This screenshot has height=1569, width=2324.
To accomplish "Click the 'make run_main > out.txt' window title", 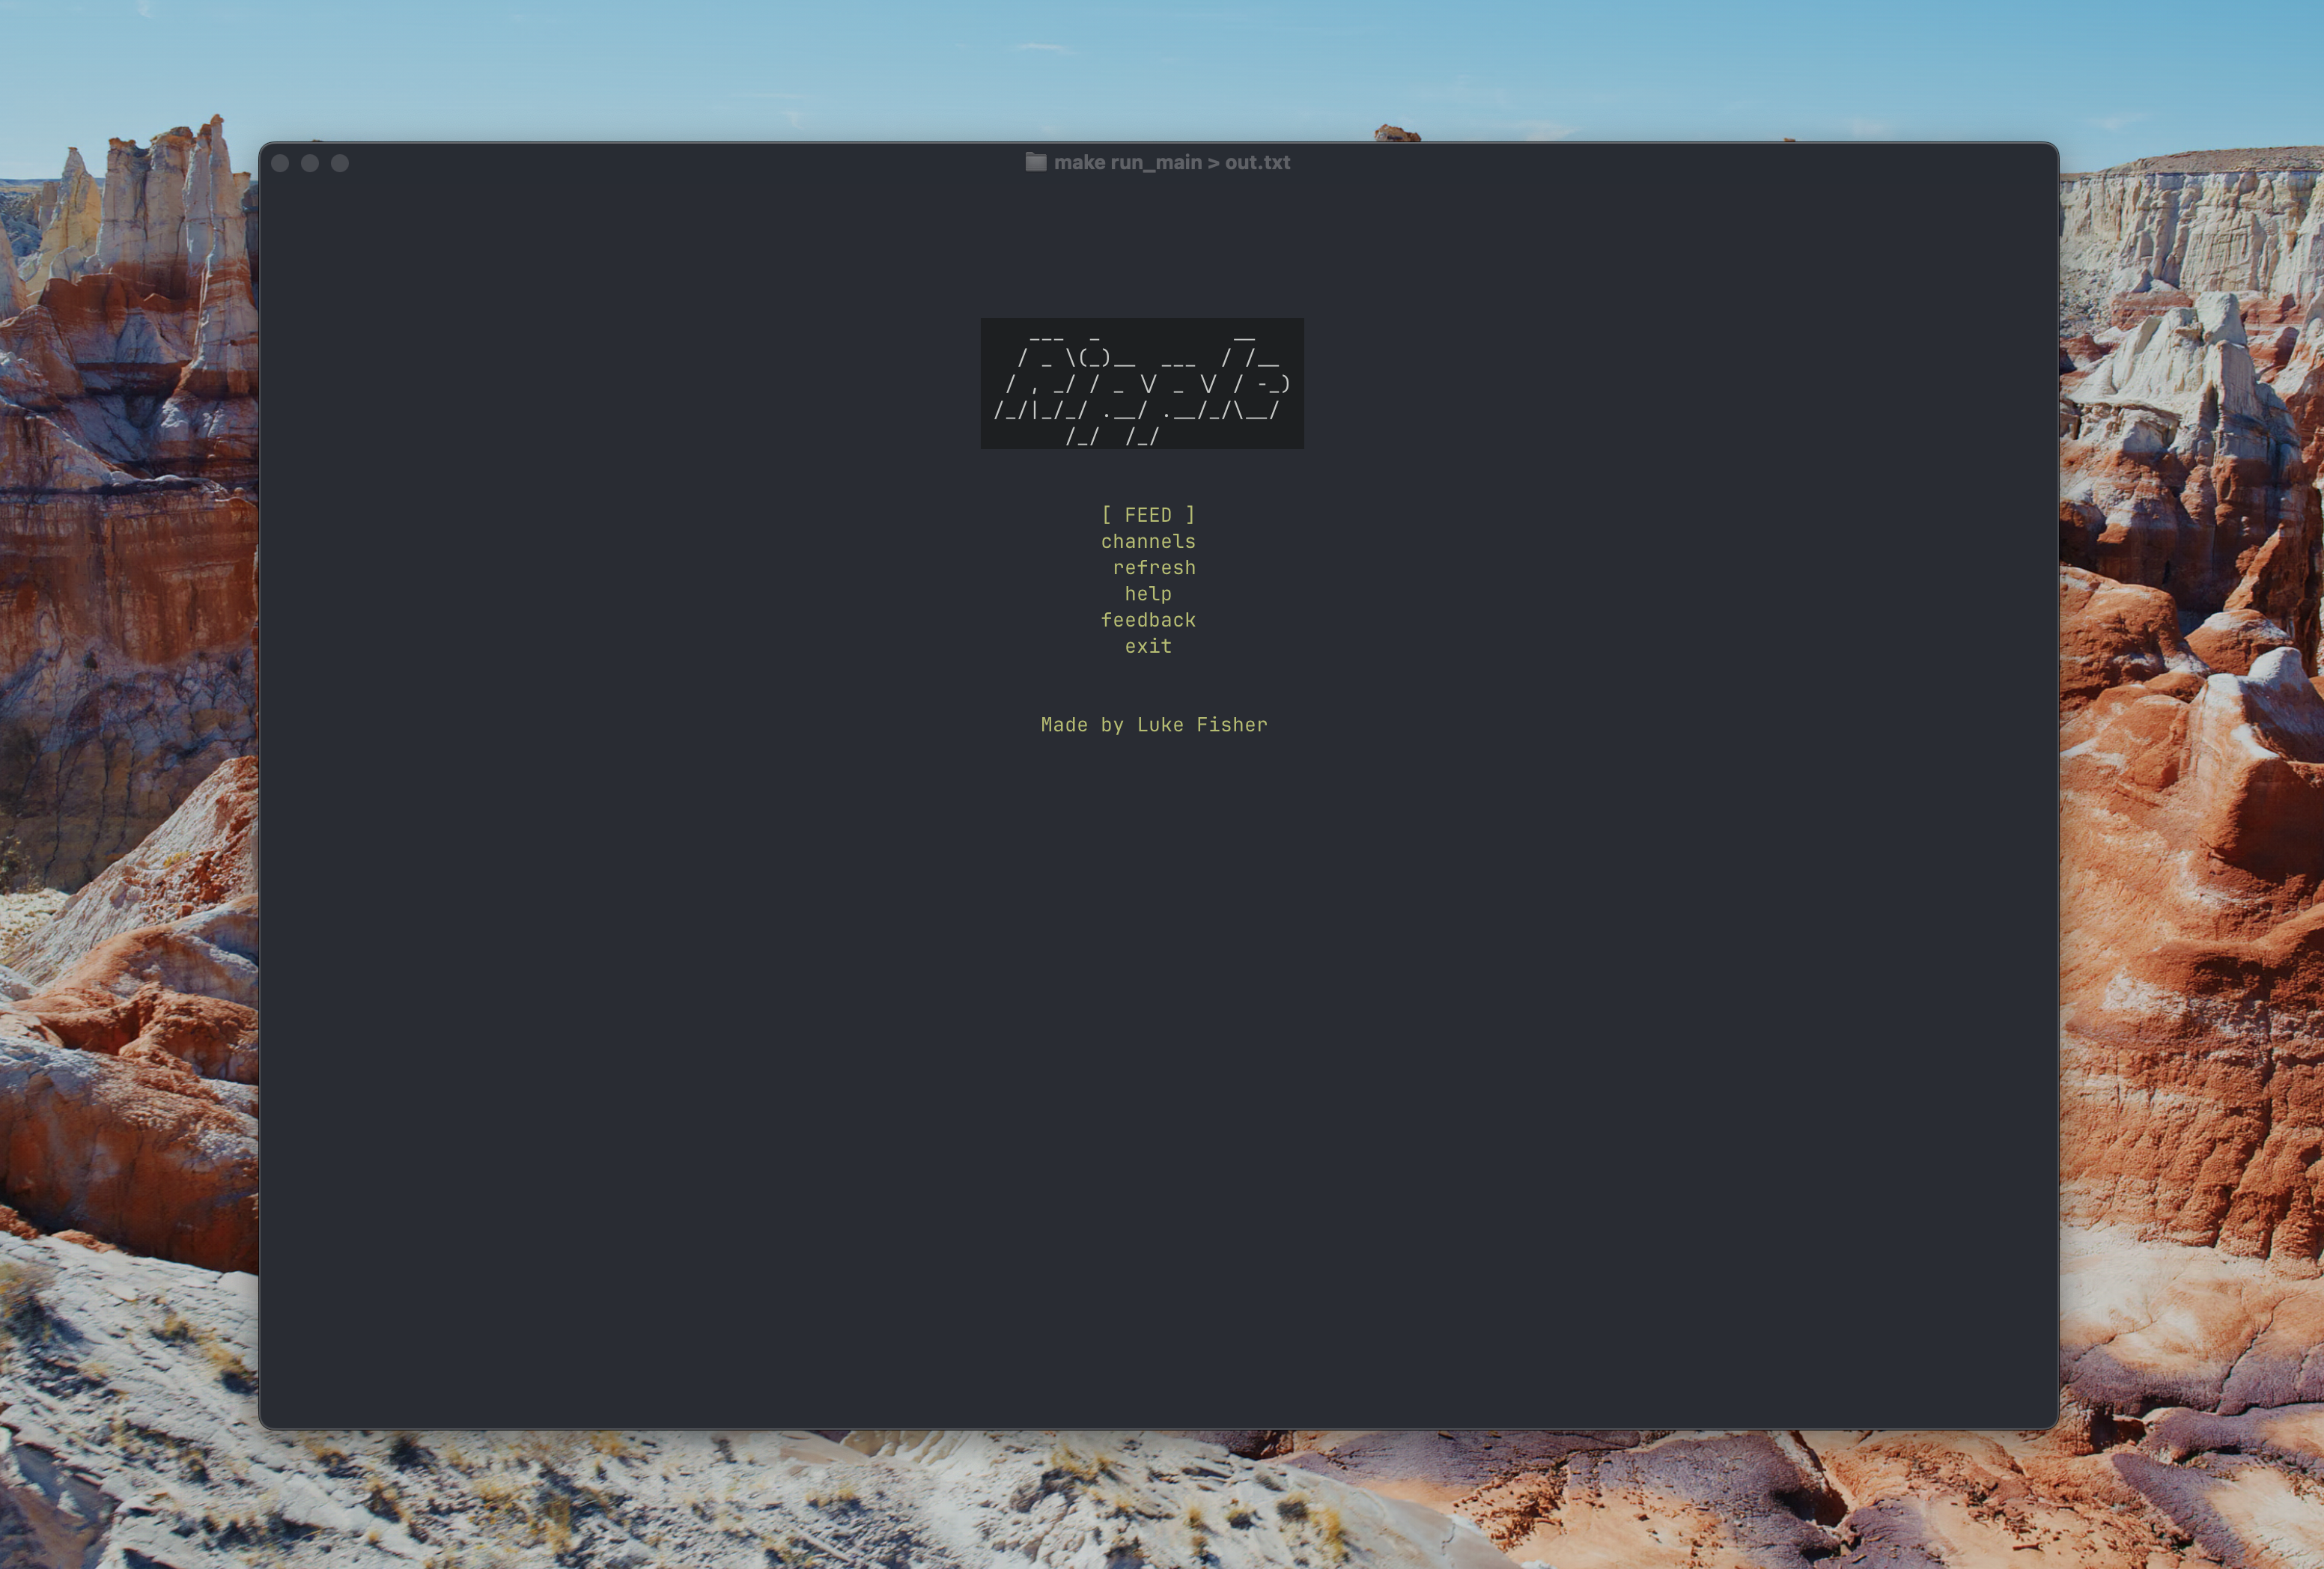I will [x=1170, y=161].
